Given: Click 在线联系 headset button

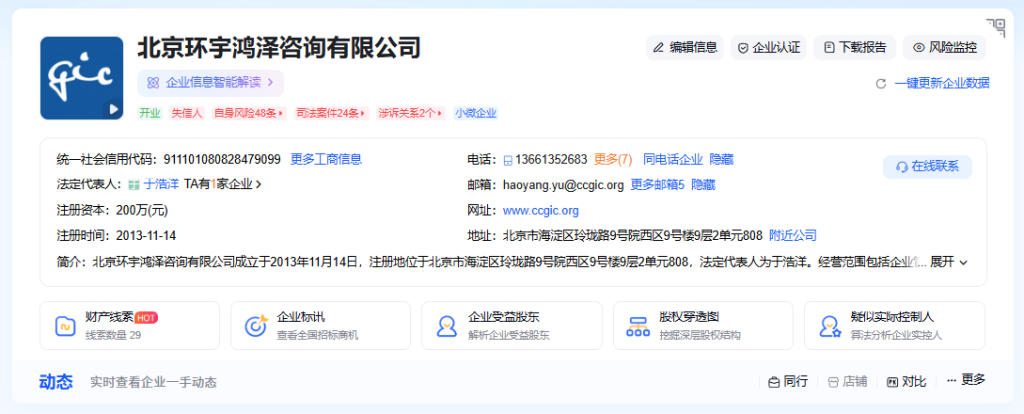Looking at the screenshot, I should [x=927, y=167].
